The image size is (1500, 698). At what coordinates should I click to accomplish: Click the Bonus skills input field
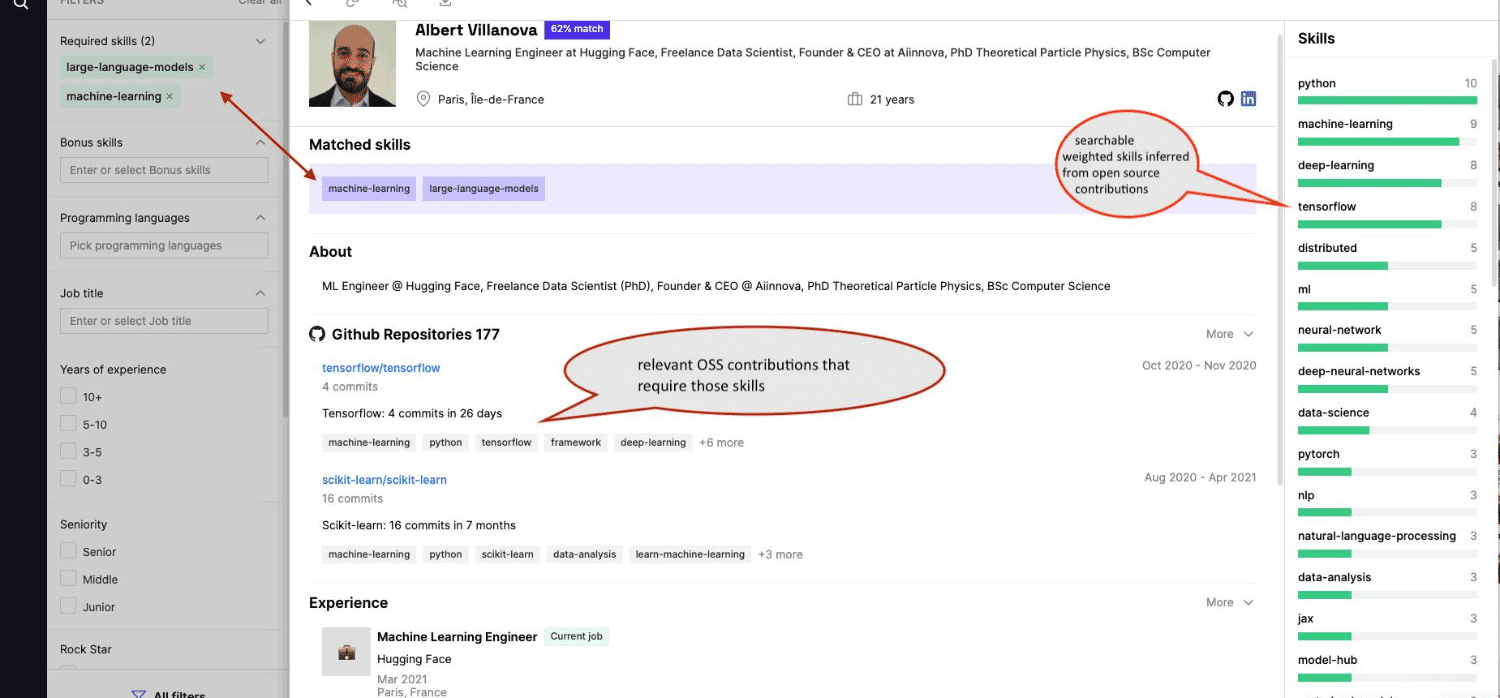[164, 170]
